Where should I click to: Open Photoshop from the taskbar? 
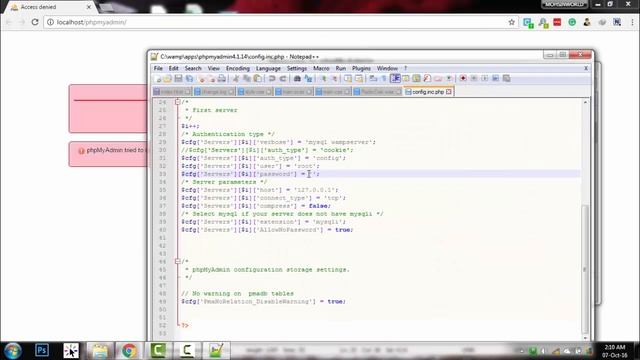click(x=42, y=350)
